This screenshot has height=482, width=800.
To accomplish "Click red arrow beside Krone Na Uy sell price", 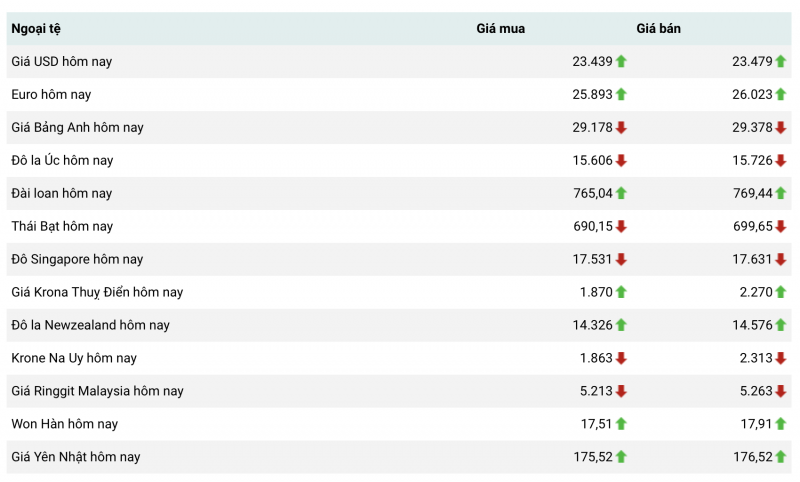I will coord(781,358).
